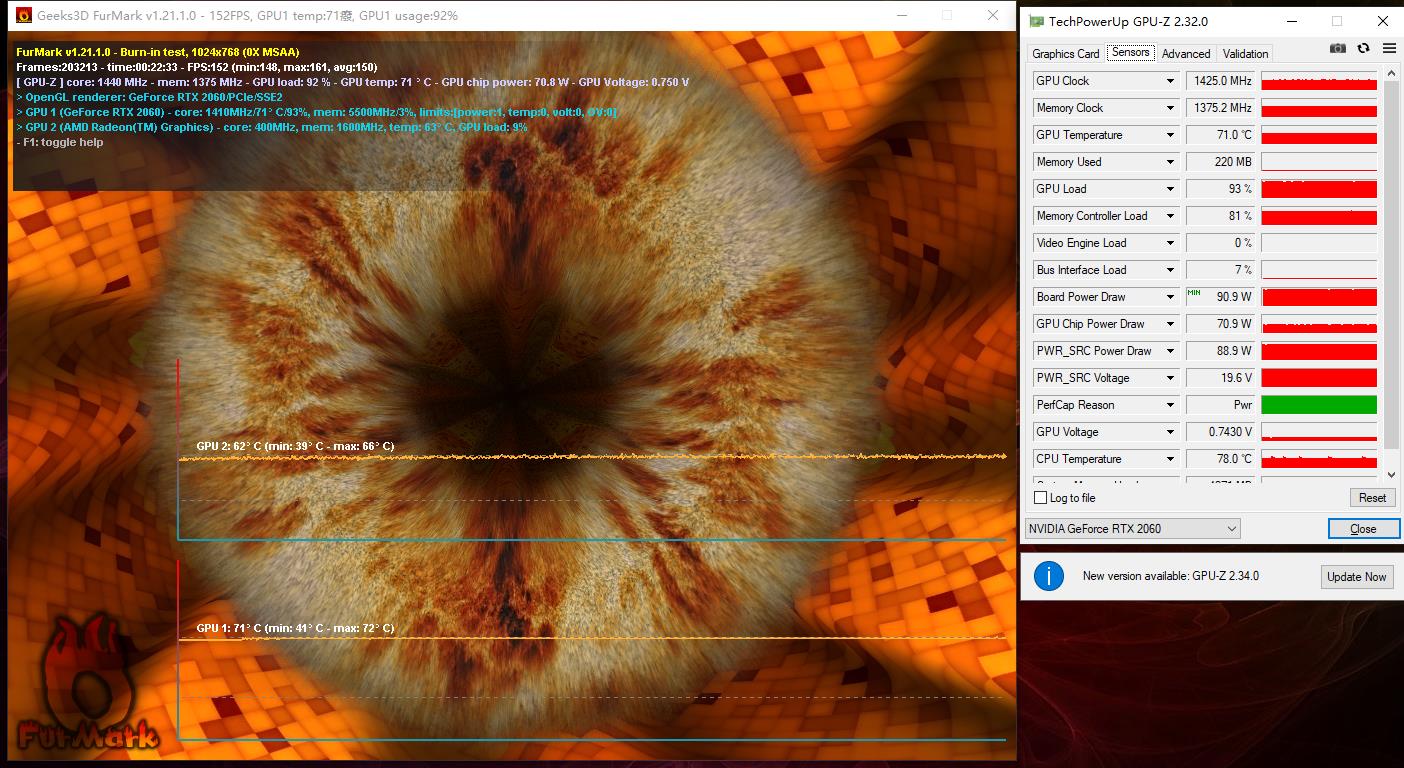Viewport: 1404px width, 768px height.
Task: Enable the Log to file checkbox
Action: point(1040,498)
